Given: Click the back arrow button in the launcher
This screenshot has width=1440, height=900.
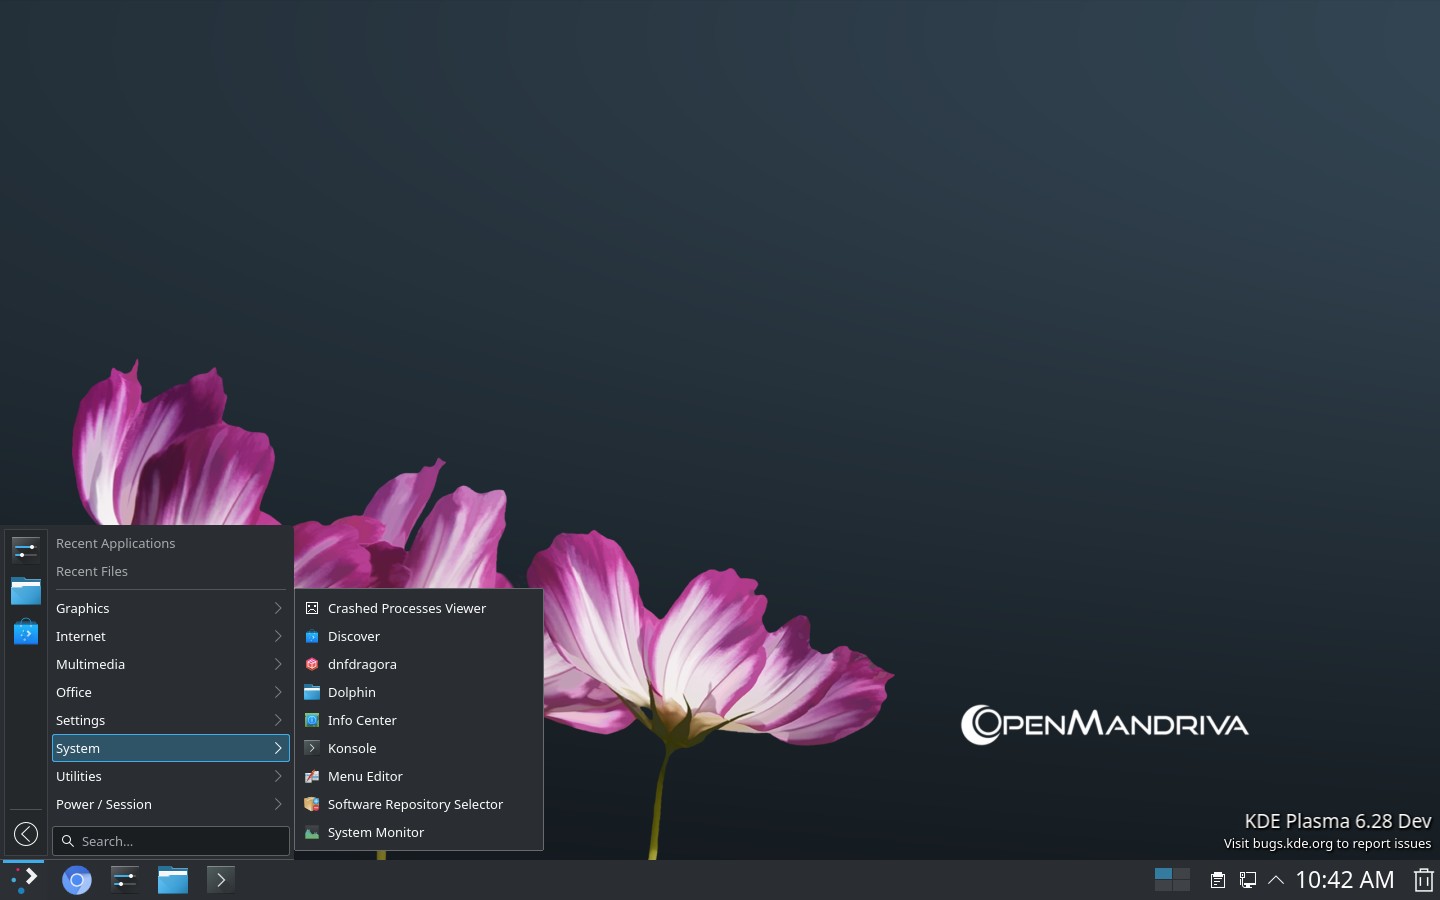Looking at the screenshot, I should point(26,834).
